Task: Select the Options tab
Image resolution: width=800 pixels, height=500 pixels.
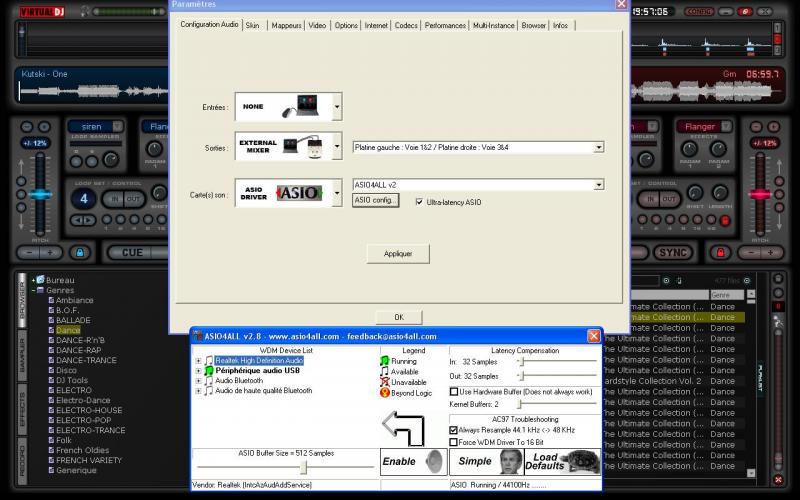Action: point(346,25)
